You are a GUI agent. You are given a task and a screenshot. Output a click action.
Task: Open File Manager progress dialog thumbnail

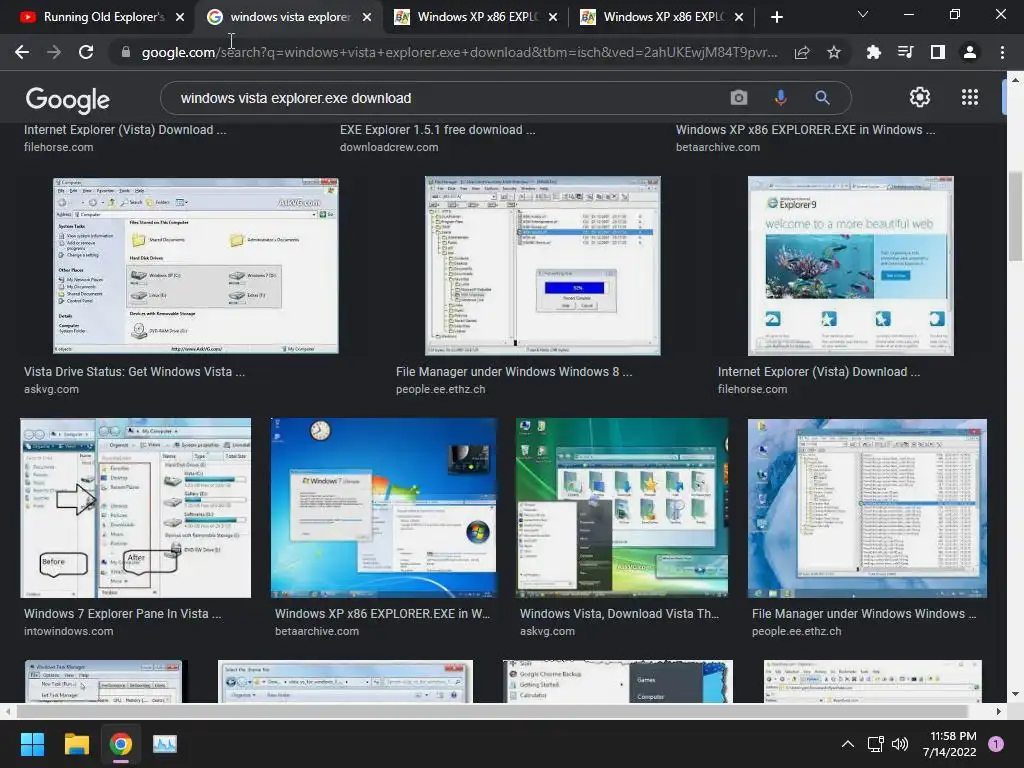point(543,266)
